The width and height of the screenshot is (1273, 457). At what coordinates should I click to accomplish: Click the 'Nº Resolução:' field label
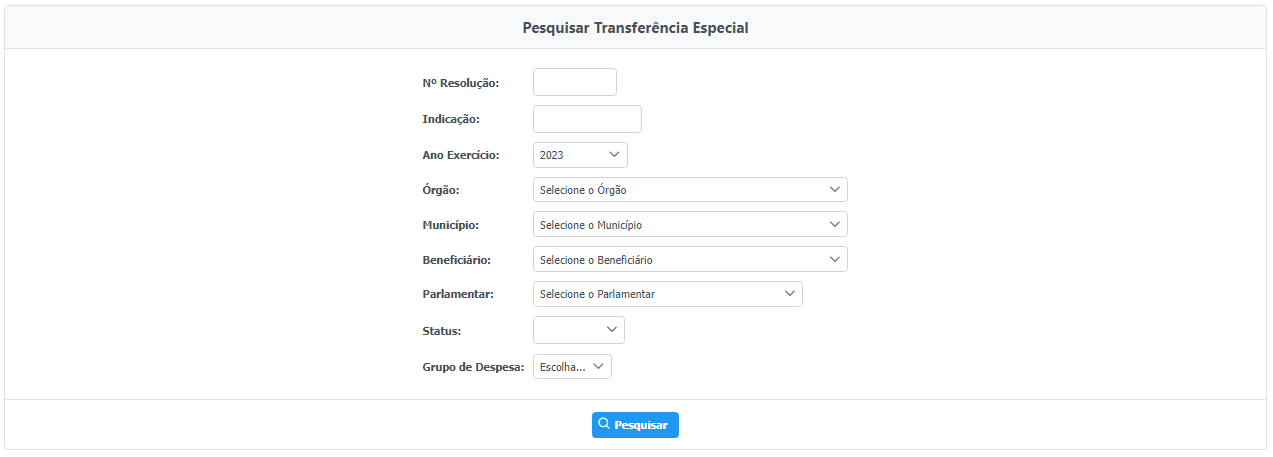(x=461, y=83)
